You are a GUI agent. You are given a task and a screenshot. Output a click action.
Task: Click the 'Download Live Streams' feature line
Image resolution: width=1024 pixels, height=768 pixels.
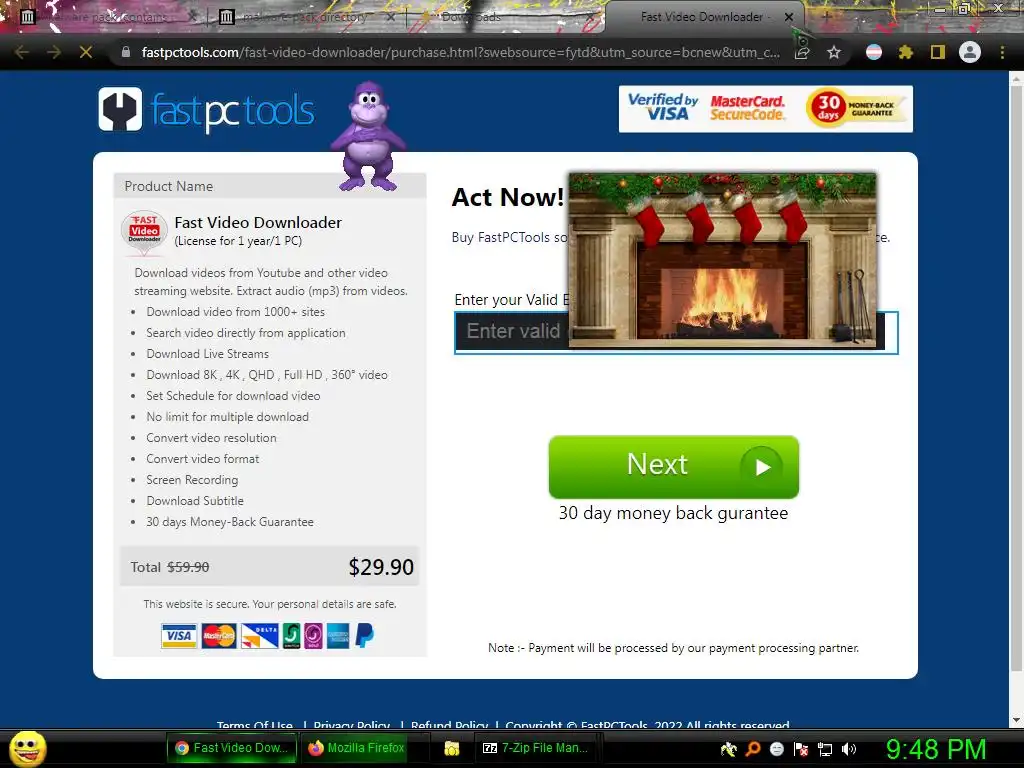coord(208,354)
